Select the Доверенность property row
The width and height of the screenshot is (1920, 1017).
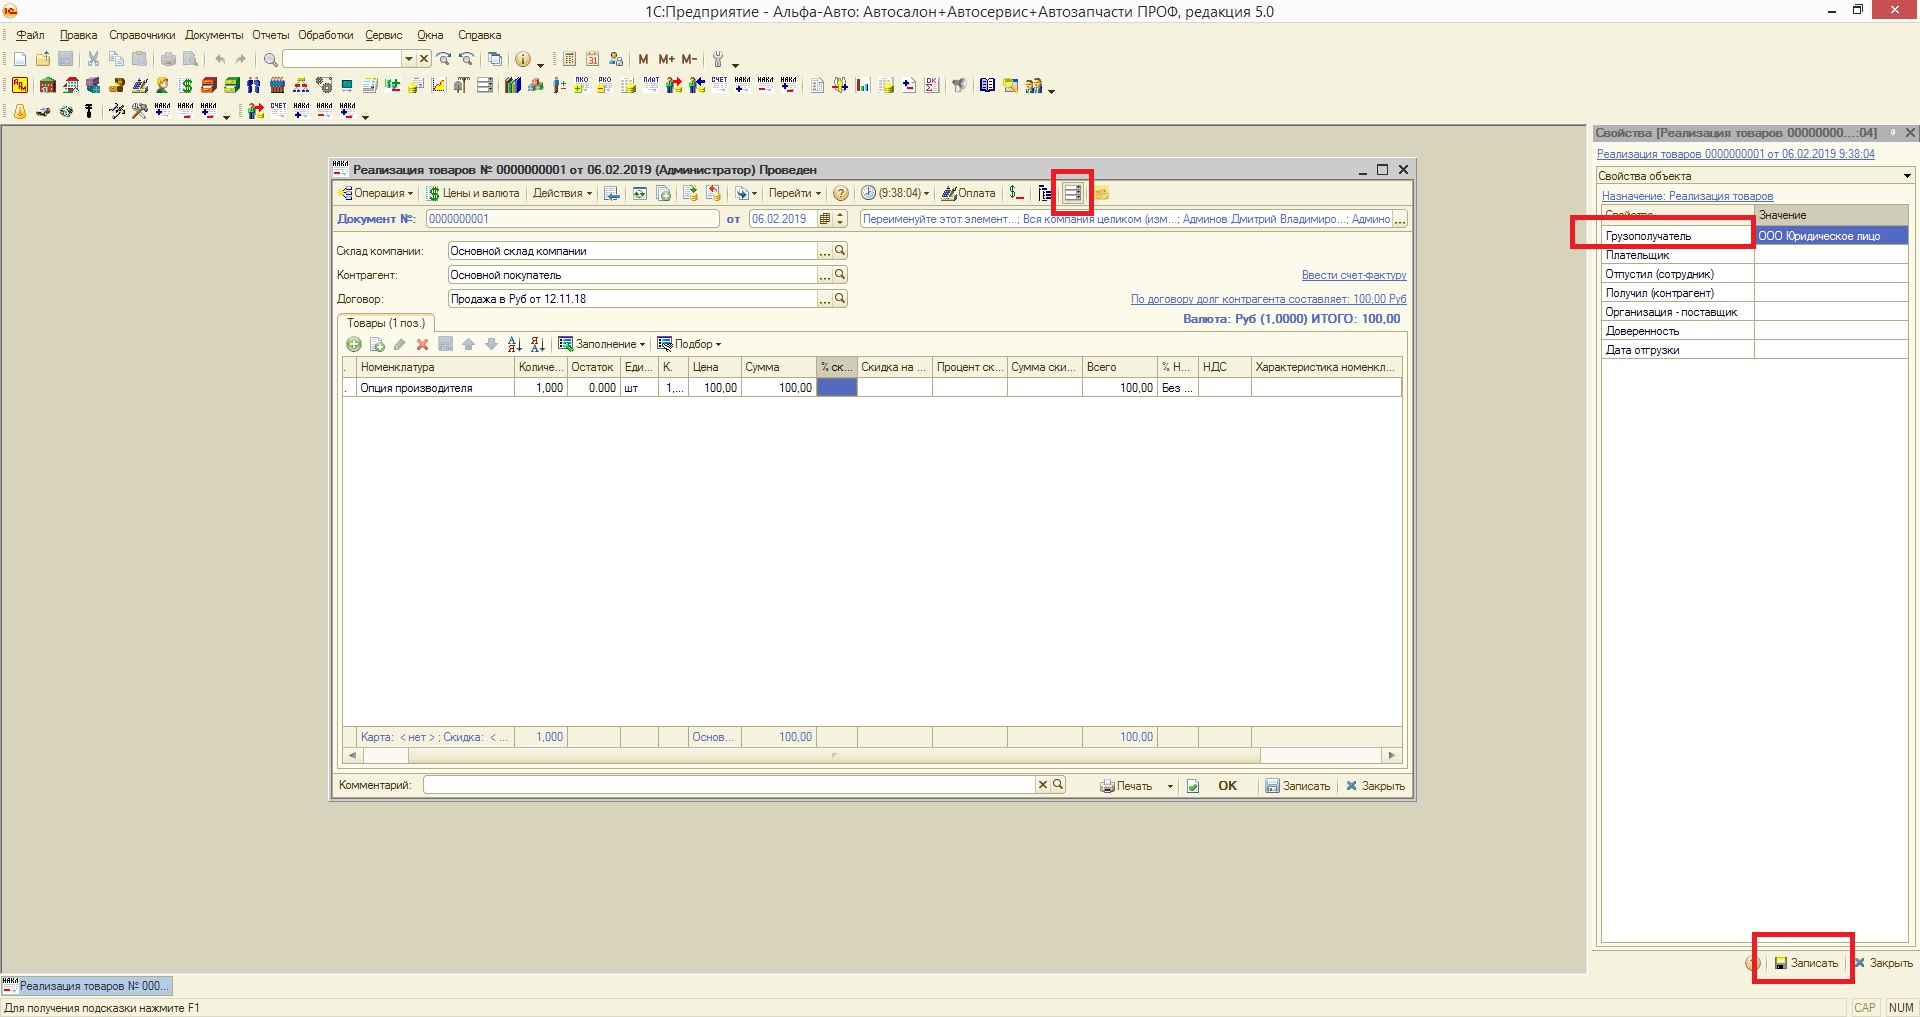click(x=1754, y=331)
